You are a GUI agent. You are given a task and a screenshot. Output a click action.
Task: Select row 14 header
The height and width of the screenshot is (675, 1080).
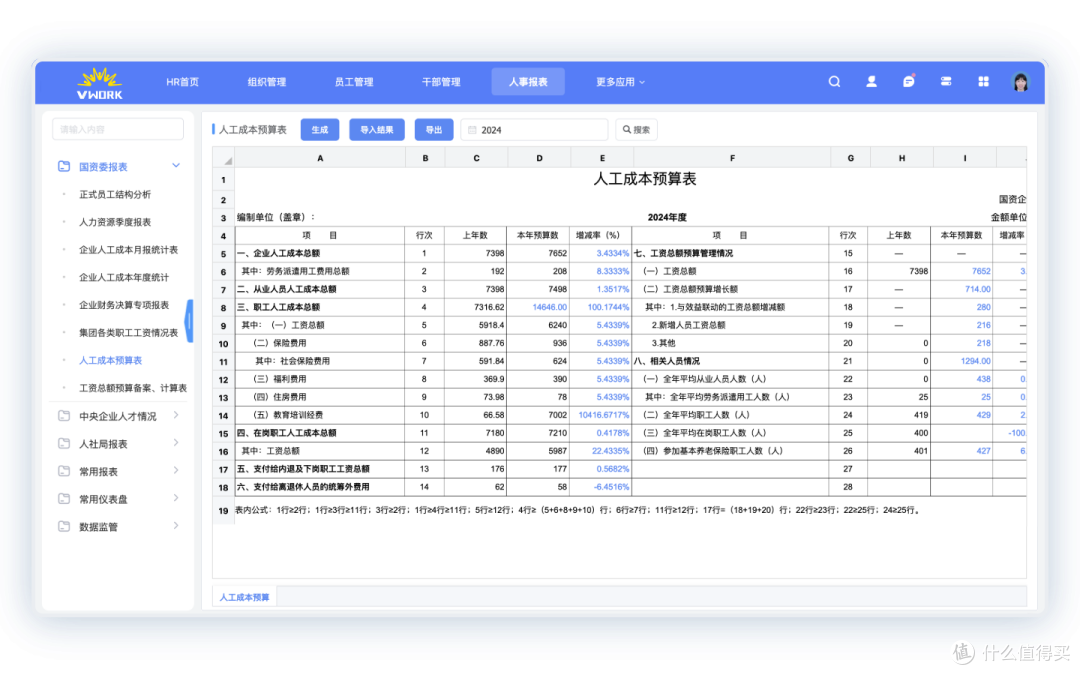(223, 415)
